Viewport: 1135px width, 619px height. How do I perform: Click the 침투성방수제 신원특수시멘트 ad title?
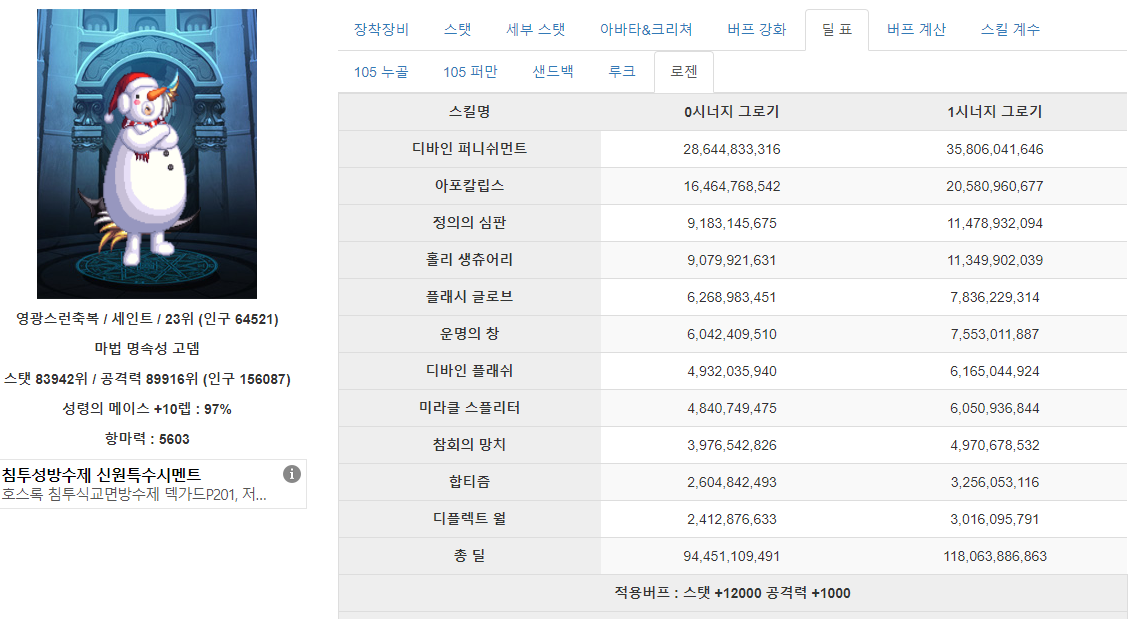coord(101,475)
